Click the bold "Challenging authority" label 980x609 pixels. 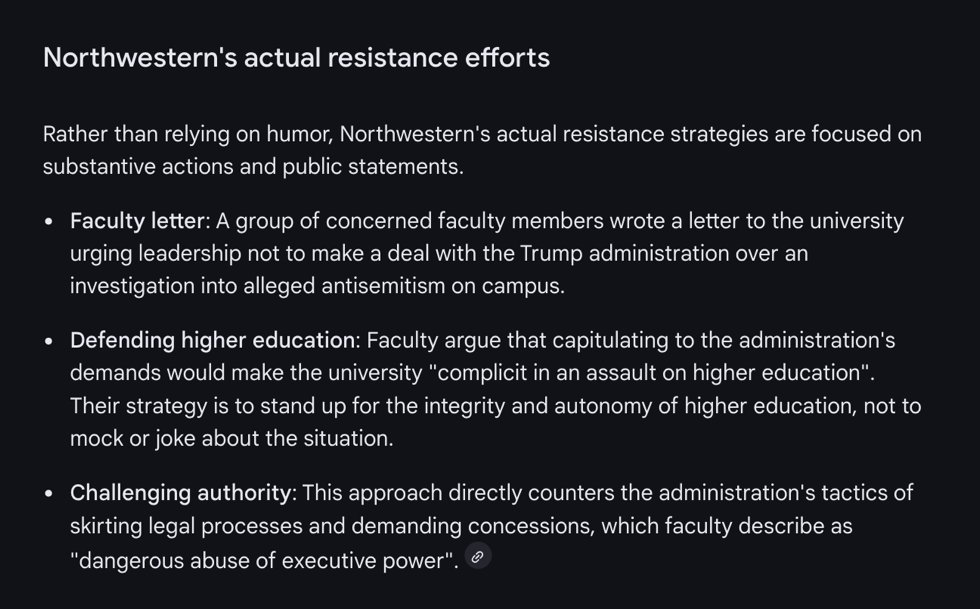182,493
